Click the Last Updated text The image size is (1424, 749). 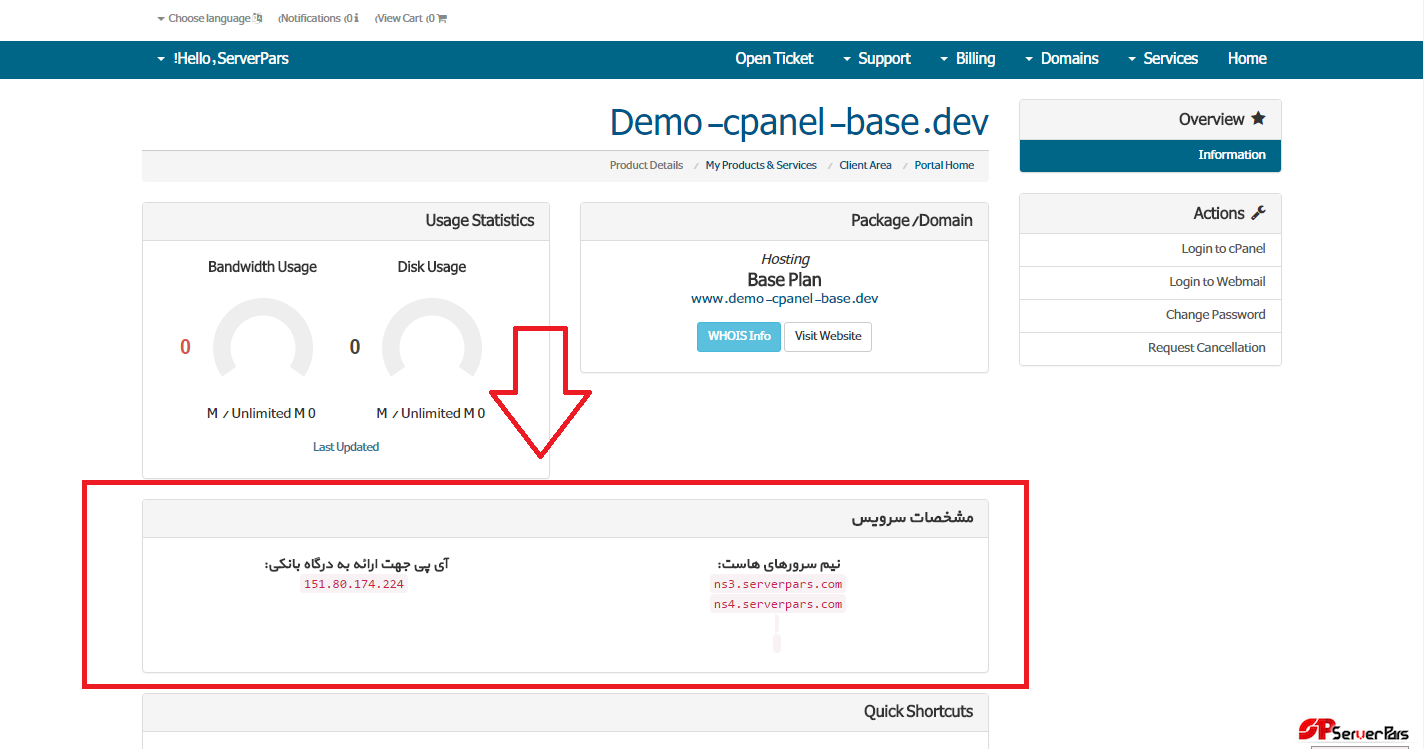346,447
